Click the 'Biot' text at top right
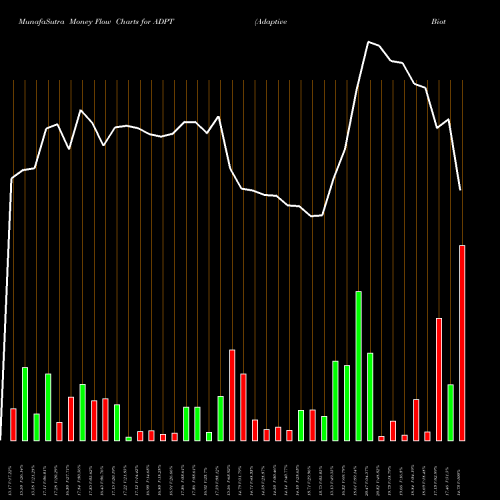500x500 pixels. click(438, 22)
